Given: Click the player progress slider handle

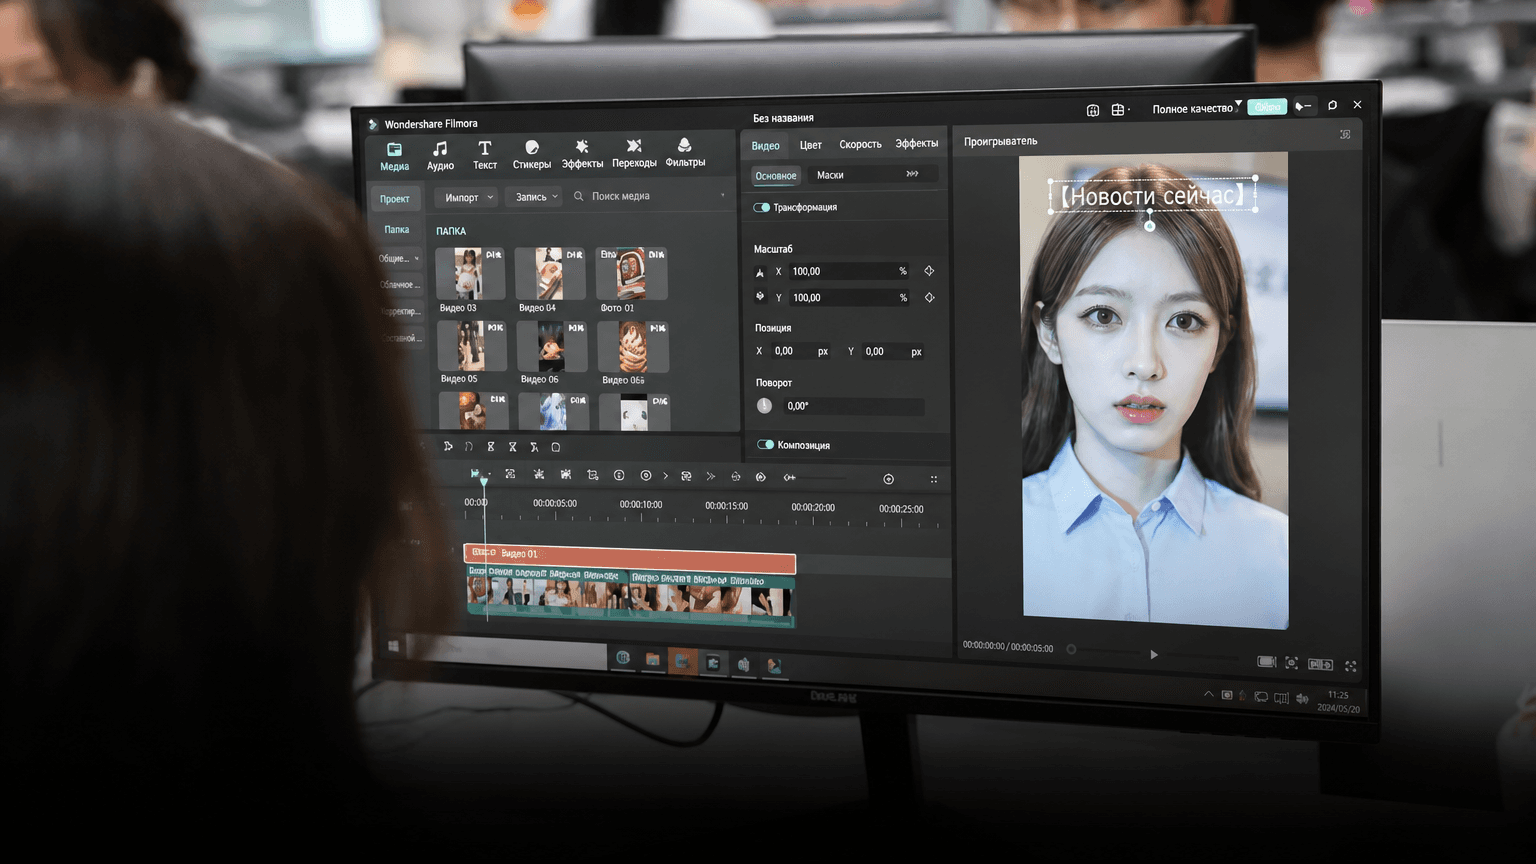Looking at the screenshot, I should coord(1071,649).
